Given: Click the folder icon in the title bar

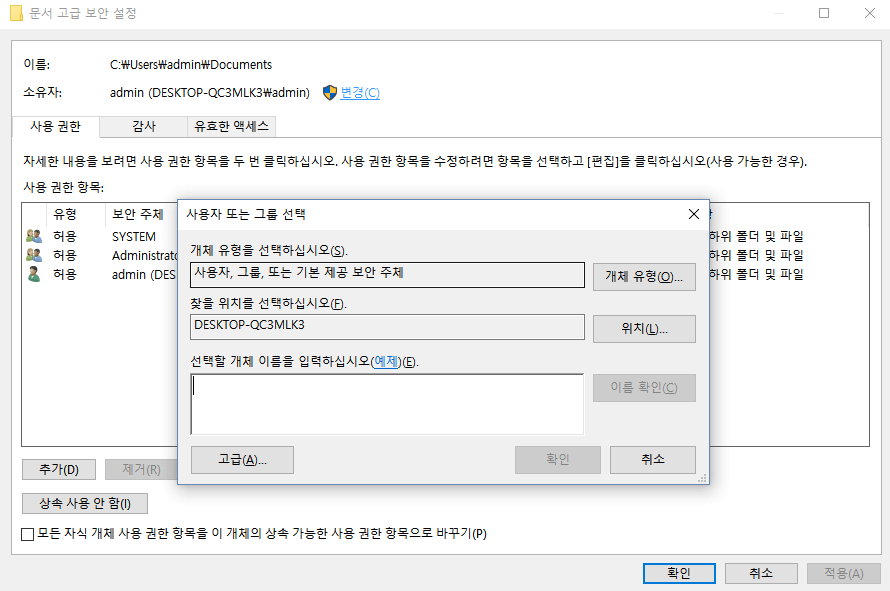Looking at the screenshot, I should coord(15,13).
